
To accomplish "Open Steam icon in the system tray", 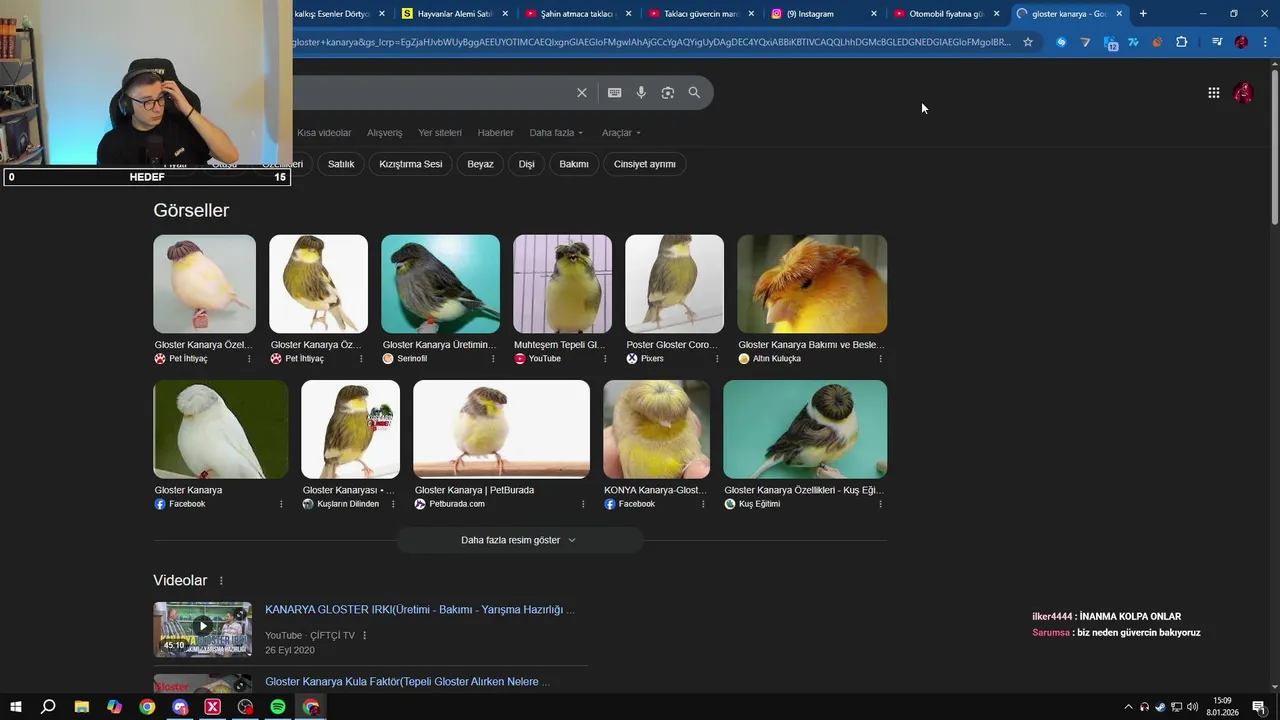I will click(1160, 707).
